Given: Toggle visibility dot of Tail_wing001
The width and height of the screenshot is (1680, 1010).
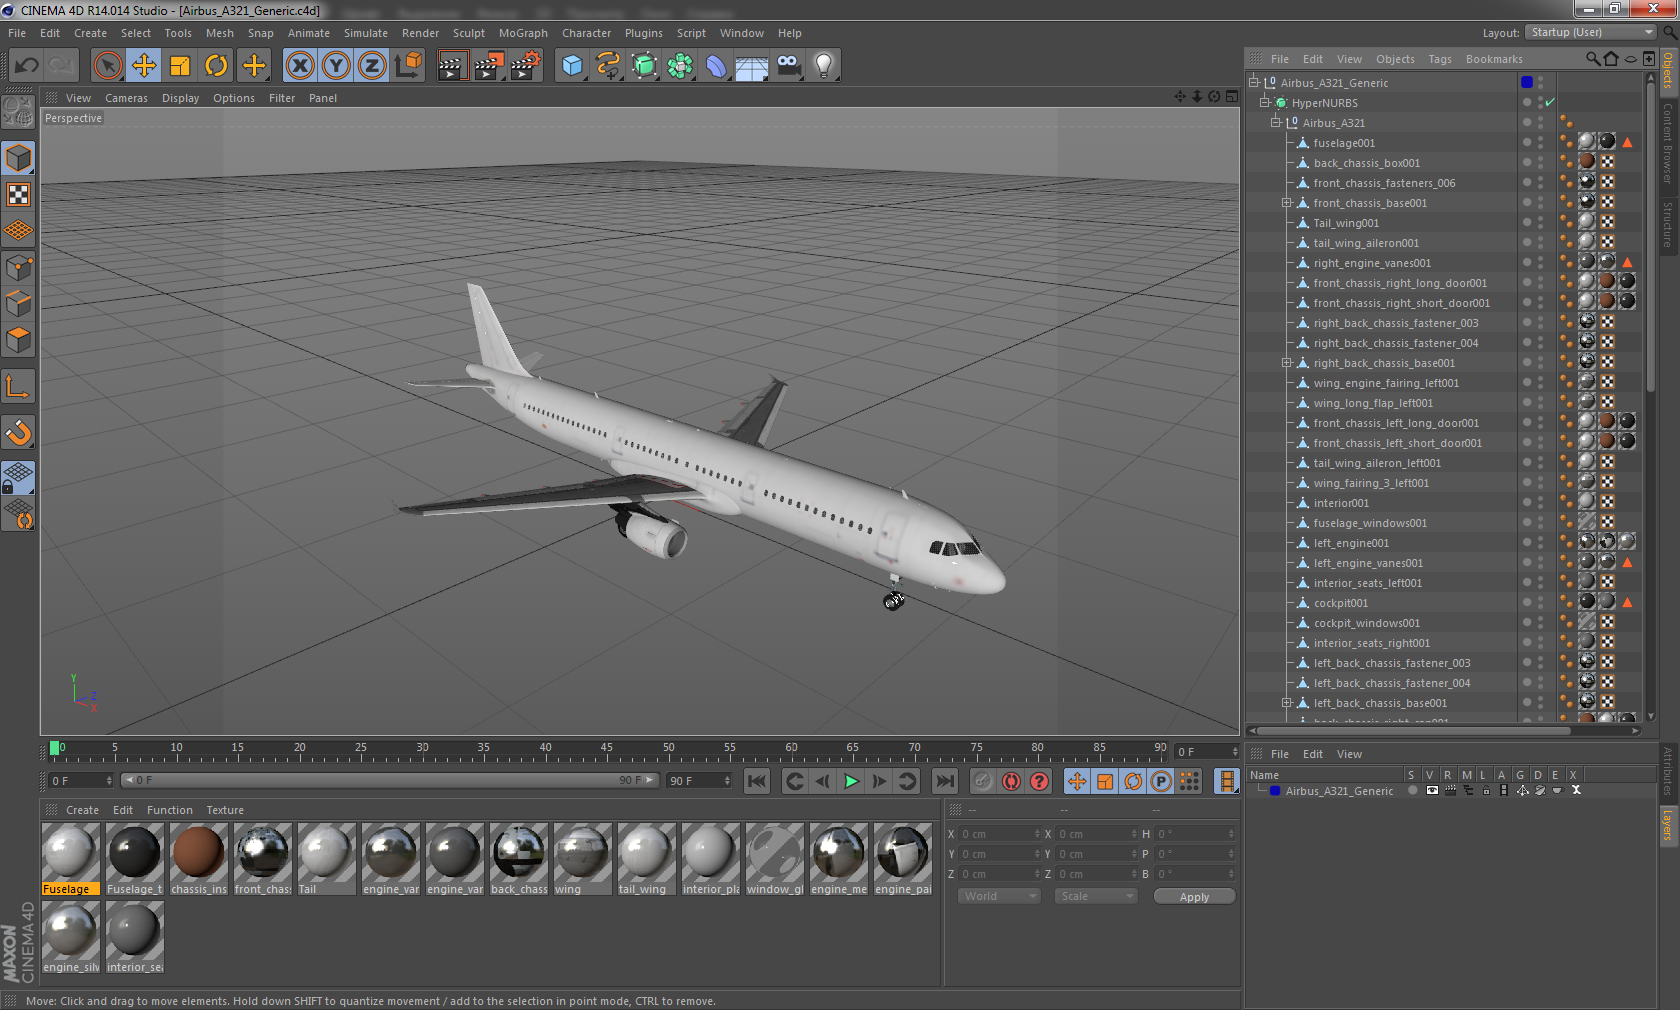Looking at the screenshot, I should click(x=1526, y=220).
